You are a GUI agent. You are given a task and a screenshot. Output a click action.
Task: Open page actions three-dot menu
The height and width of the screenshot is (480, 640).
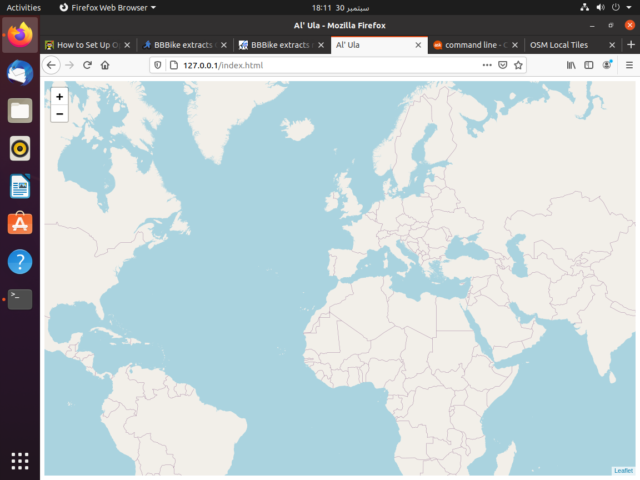tap(487, 65)
